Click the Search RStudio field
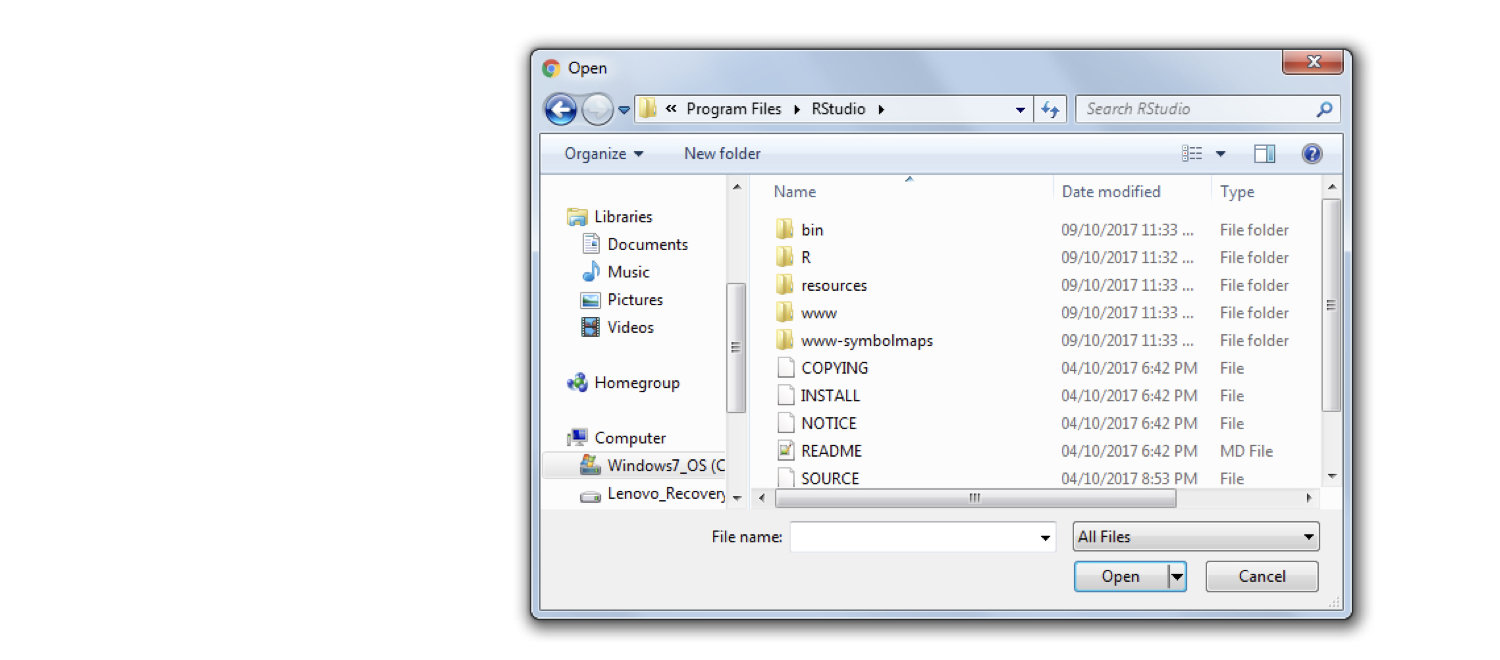This screenshot has height=660, width=1500. pos(1207,109)
